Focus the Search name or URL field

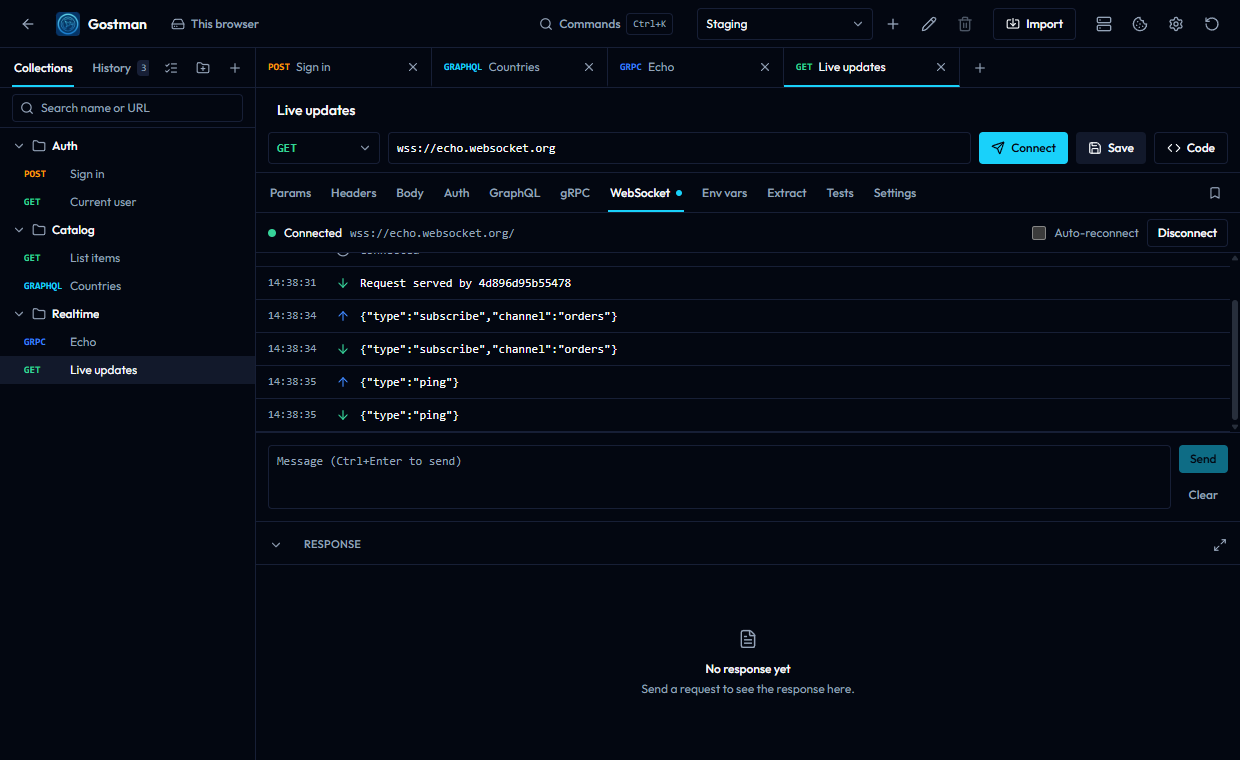click(x=127, y=108)
